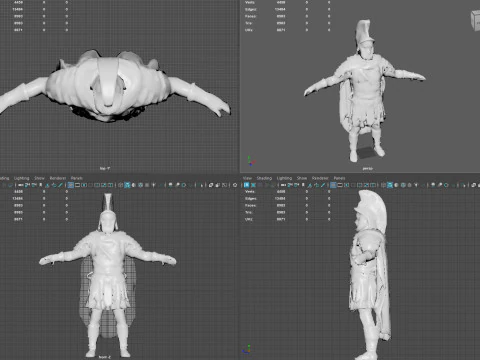Click Use Default Material icon in side view panel

coord(396,185)
